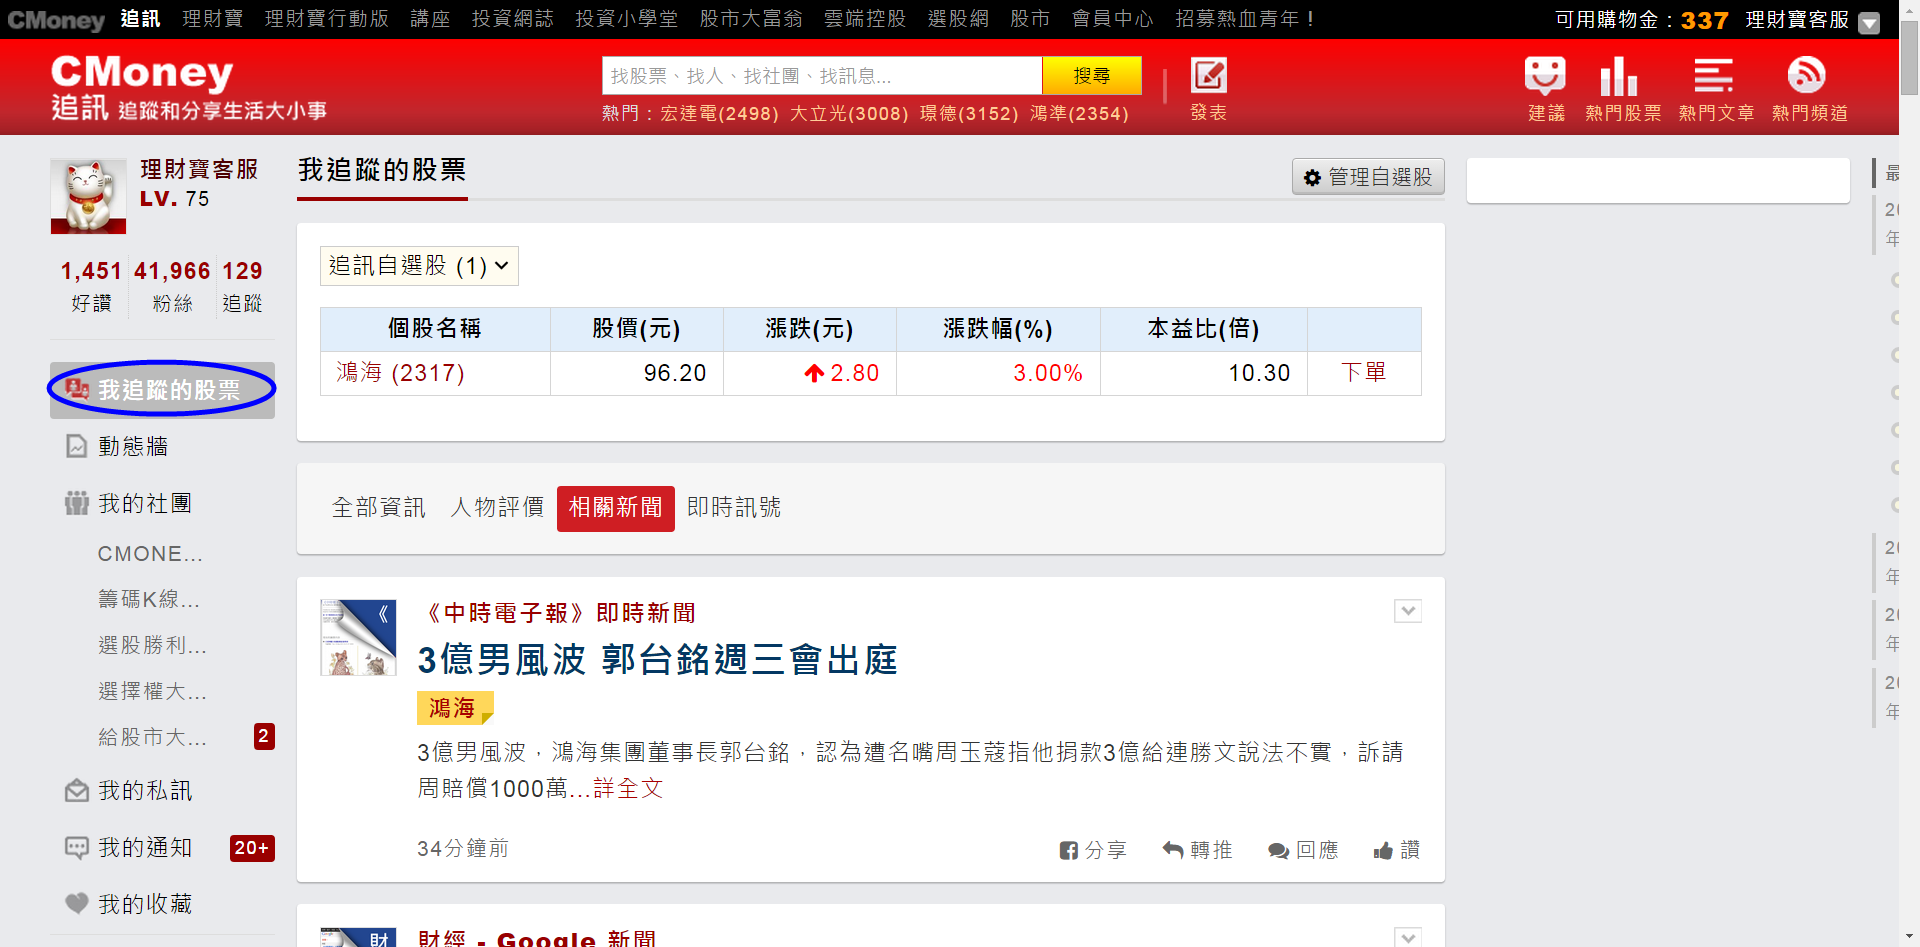Screen dimensions: 1920x947
Task: Open 投資網誌 in the top menu
Action: (x=513, y=19)
